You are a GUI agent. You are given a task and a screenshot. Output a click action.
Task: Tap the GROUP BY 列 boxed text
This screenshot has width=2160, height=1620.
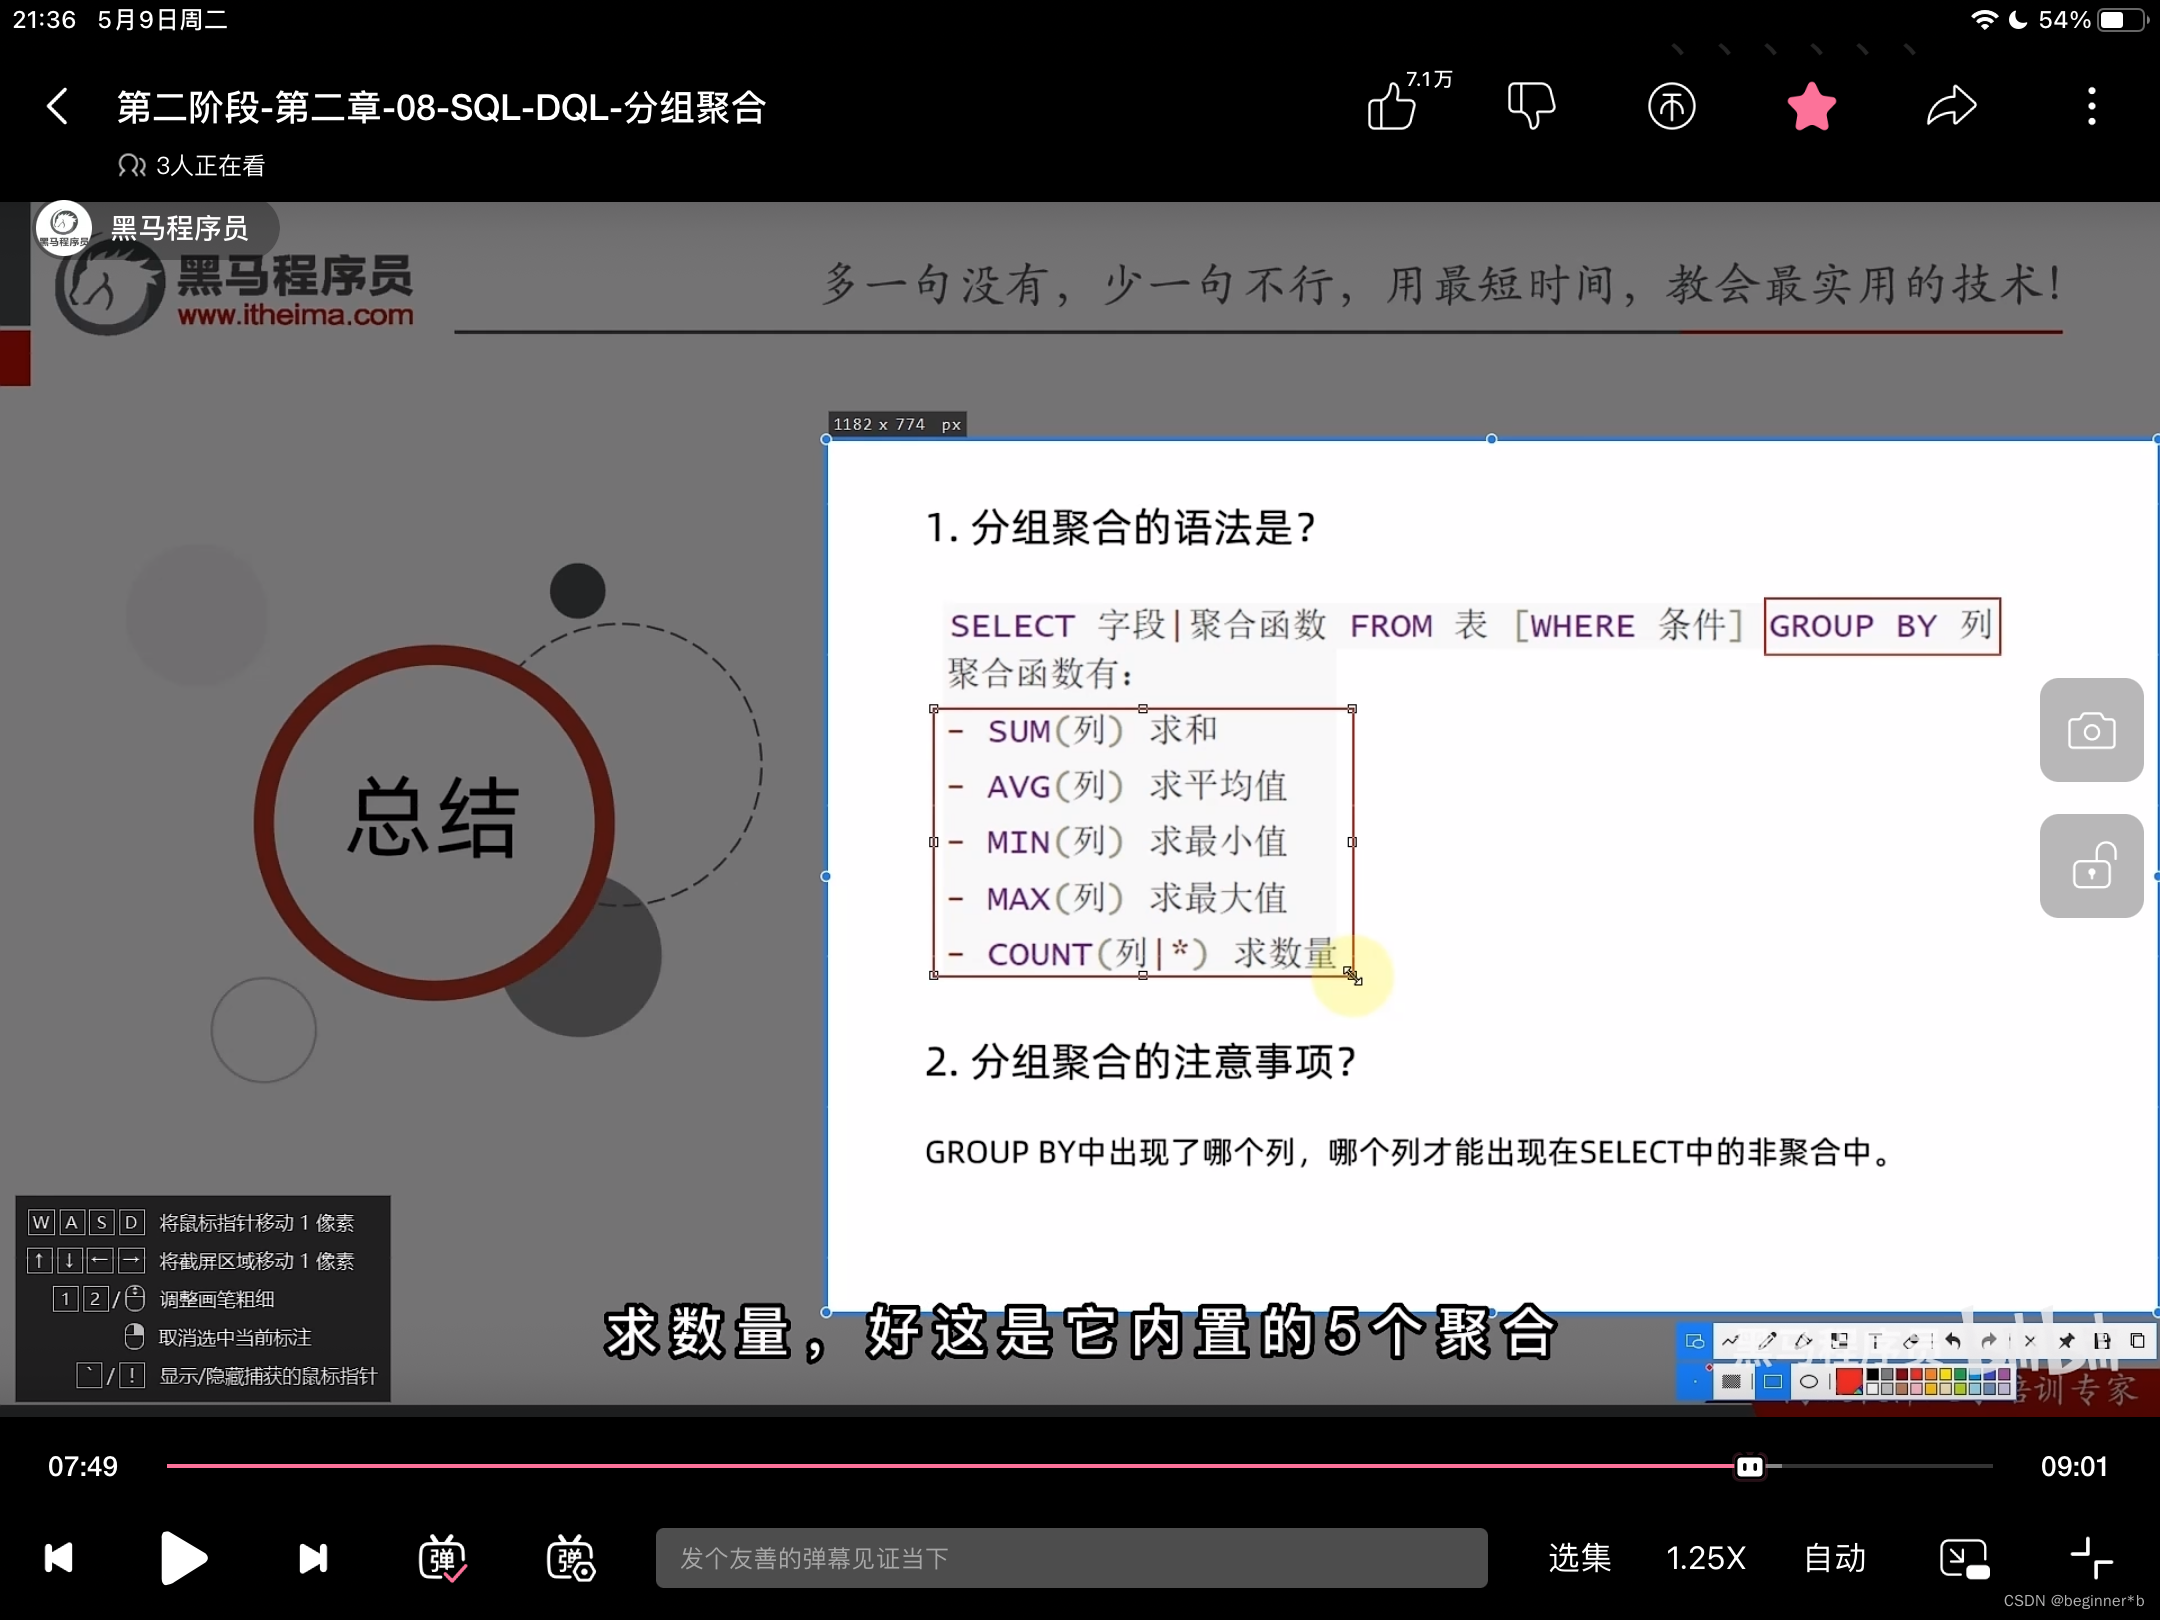1882,626
